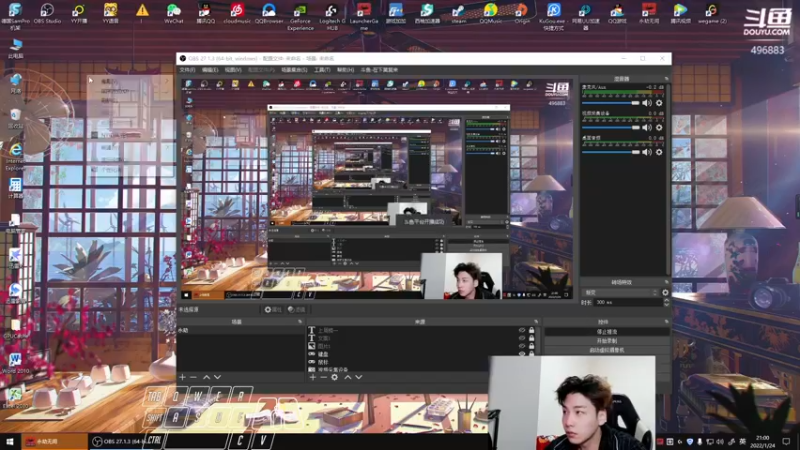Adjust the microphone/Aux volume slider
The width and height of the screenshot is (800, 450).
(611, 103)
